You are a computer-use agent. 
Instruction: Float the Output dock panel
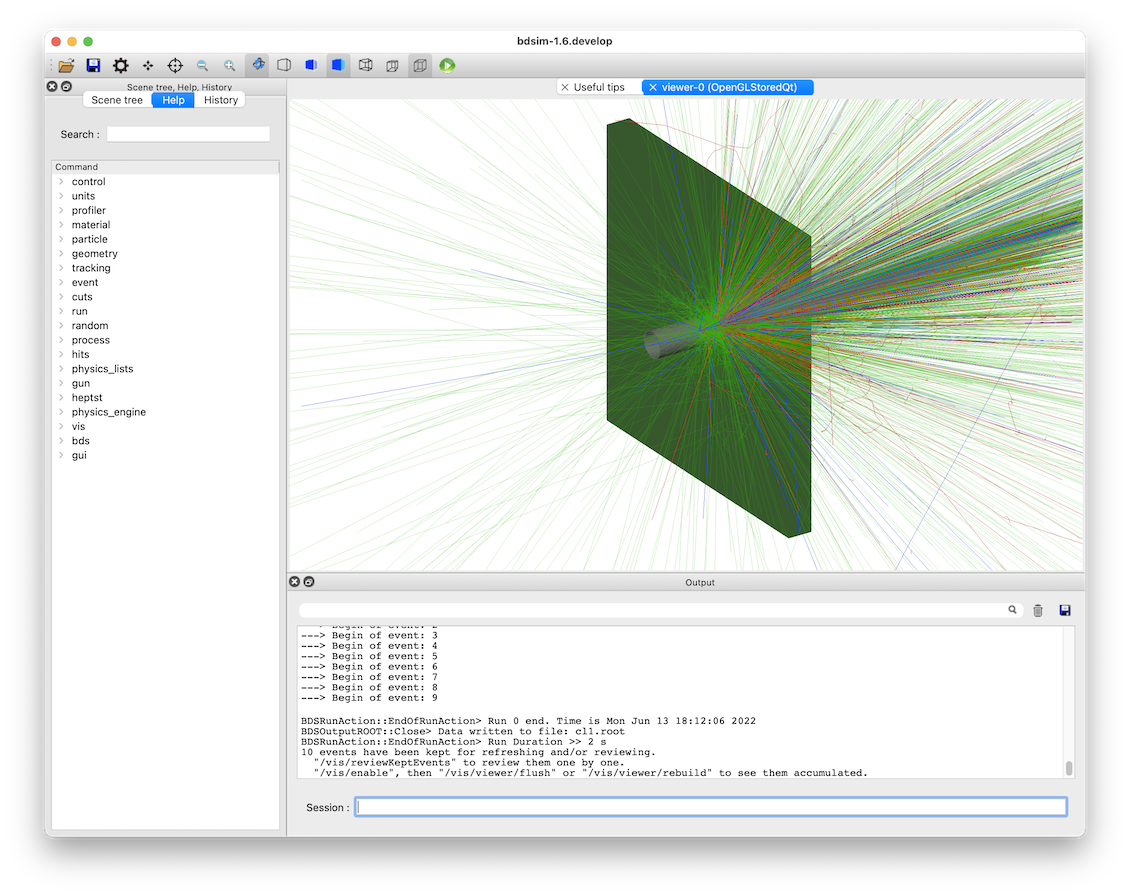308,582
